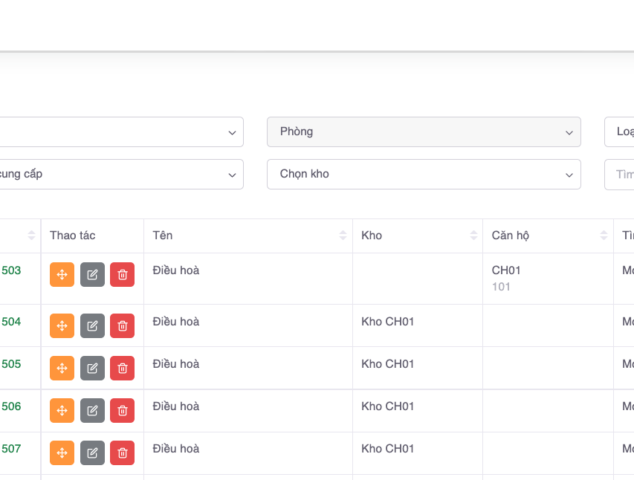Screen dimensions: 634x480
Task: Click red delete icon in row 507
Action: 122,453
